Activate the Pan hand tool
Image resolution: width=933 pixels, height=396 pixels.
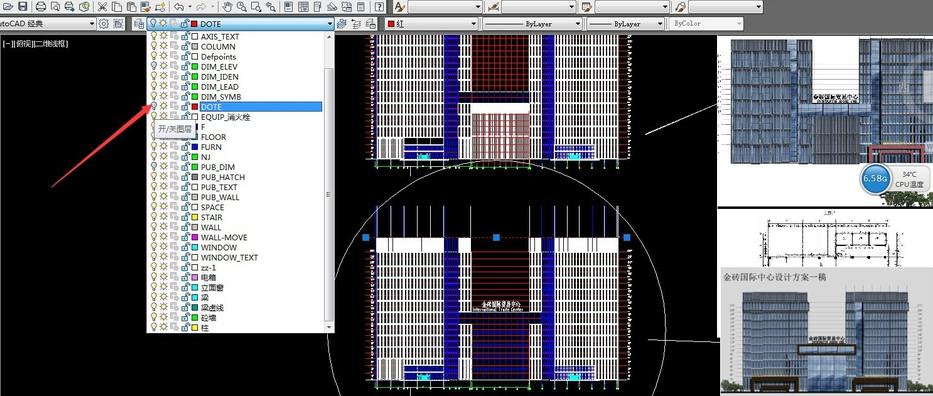227,7
